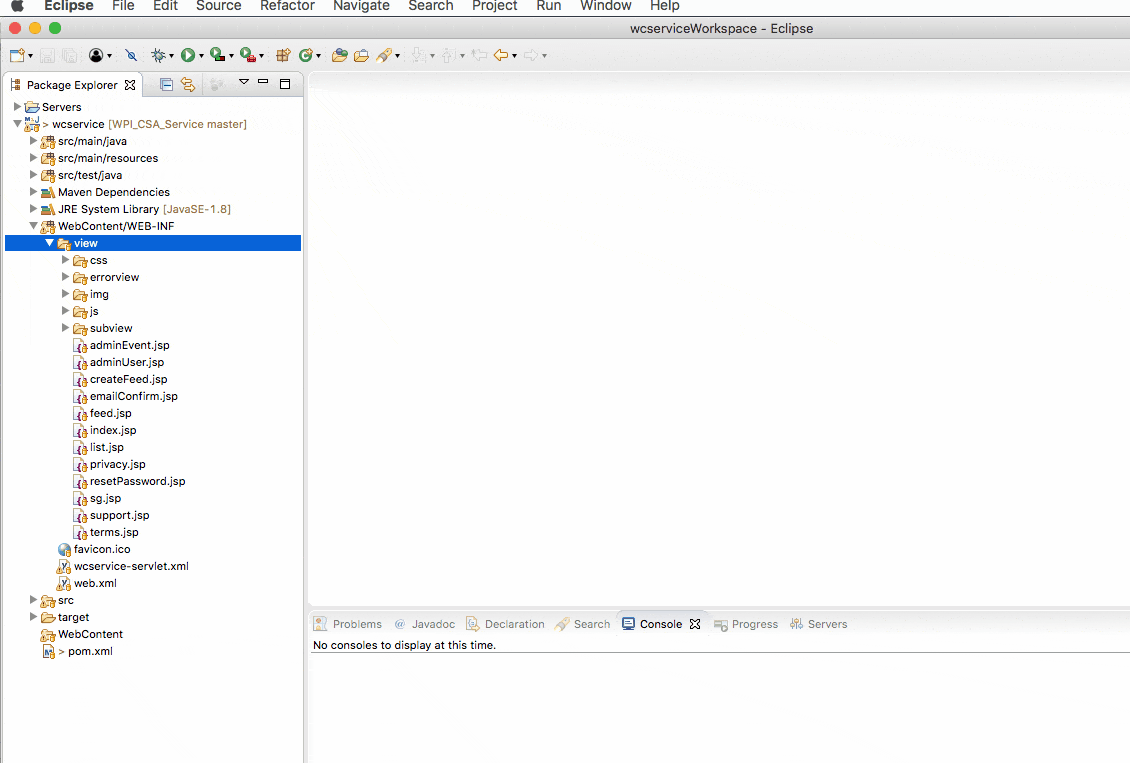Expand the src/main/java folder
1130x763 pixels.
point(33,140)
